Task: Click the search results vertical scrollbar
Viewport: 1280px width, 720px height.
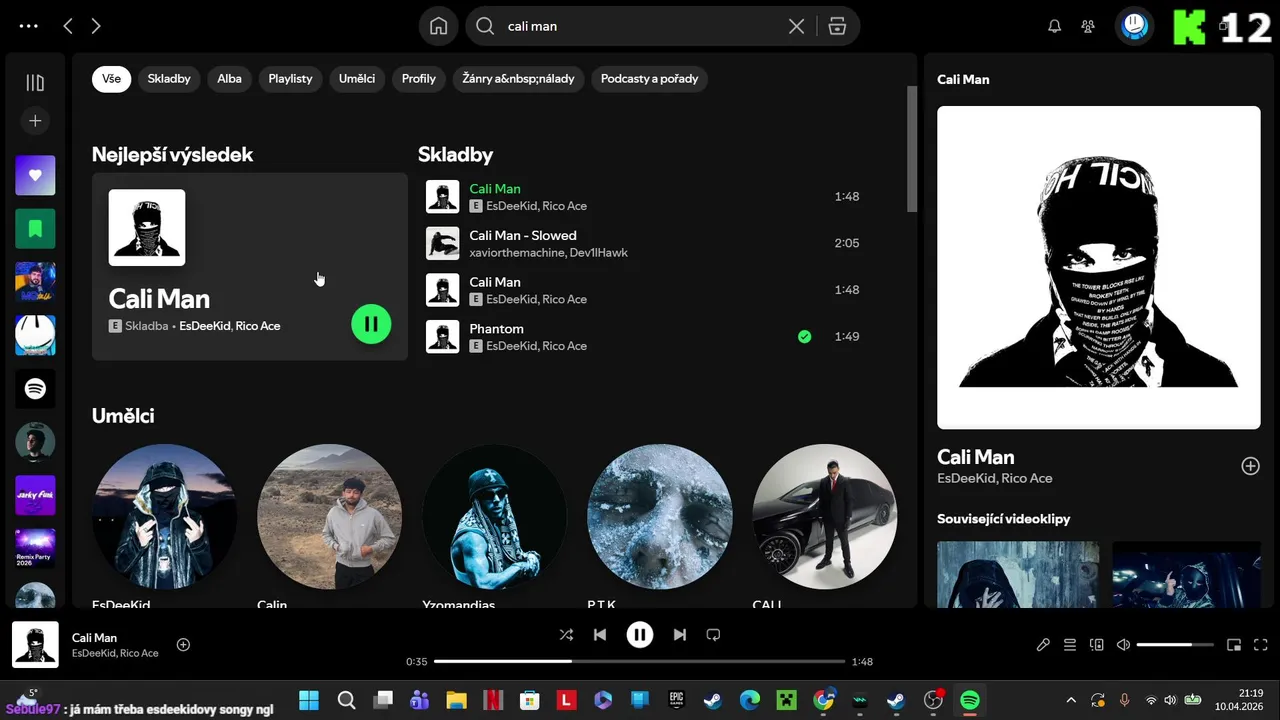Action: pyautogui.click(x=911, y=148)
